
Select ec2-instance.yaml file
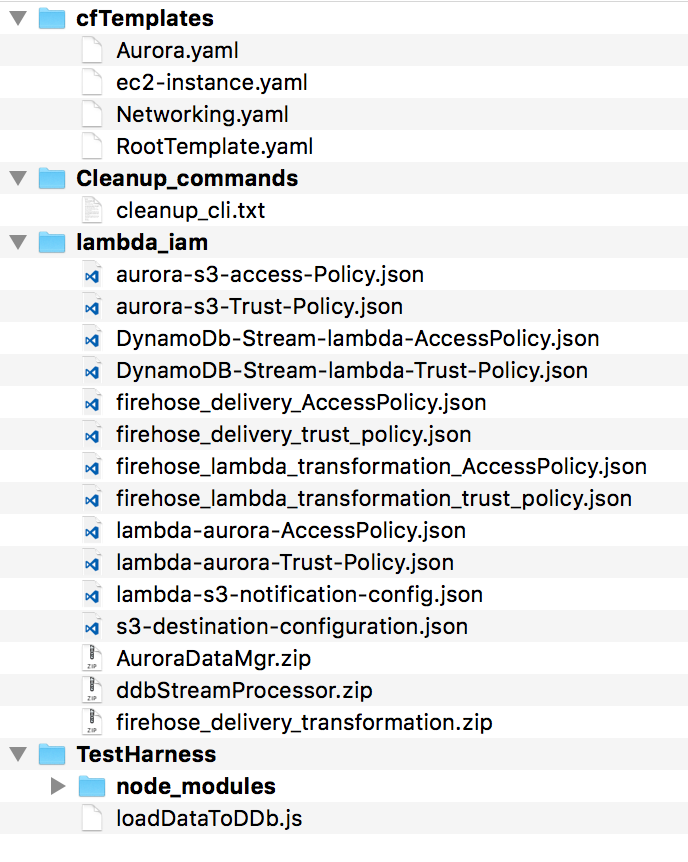[344, 82]
